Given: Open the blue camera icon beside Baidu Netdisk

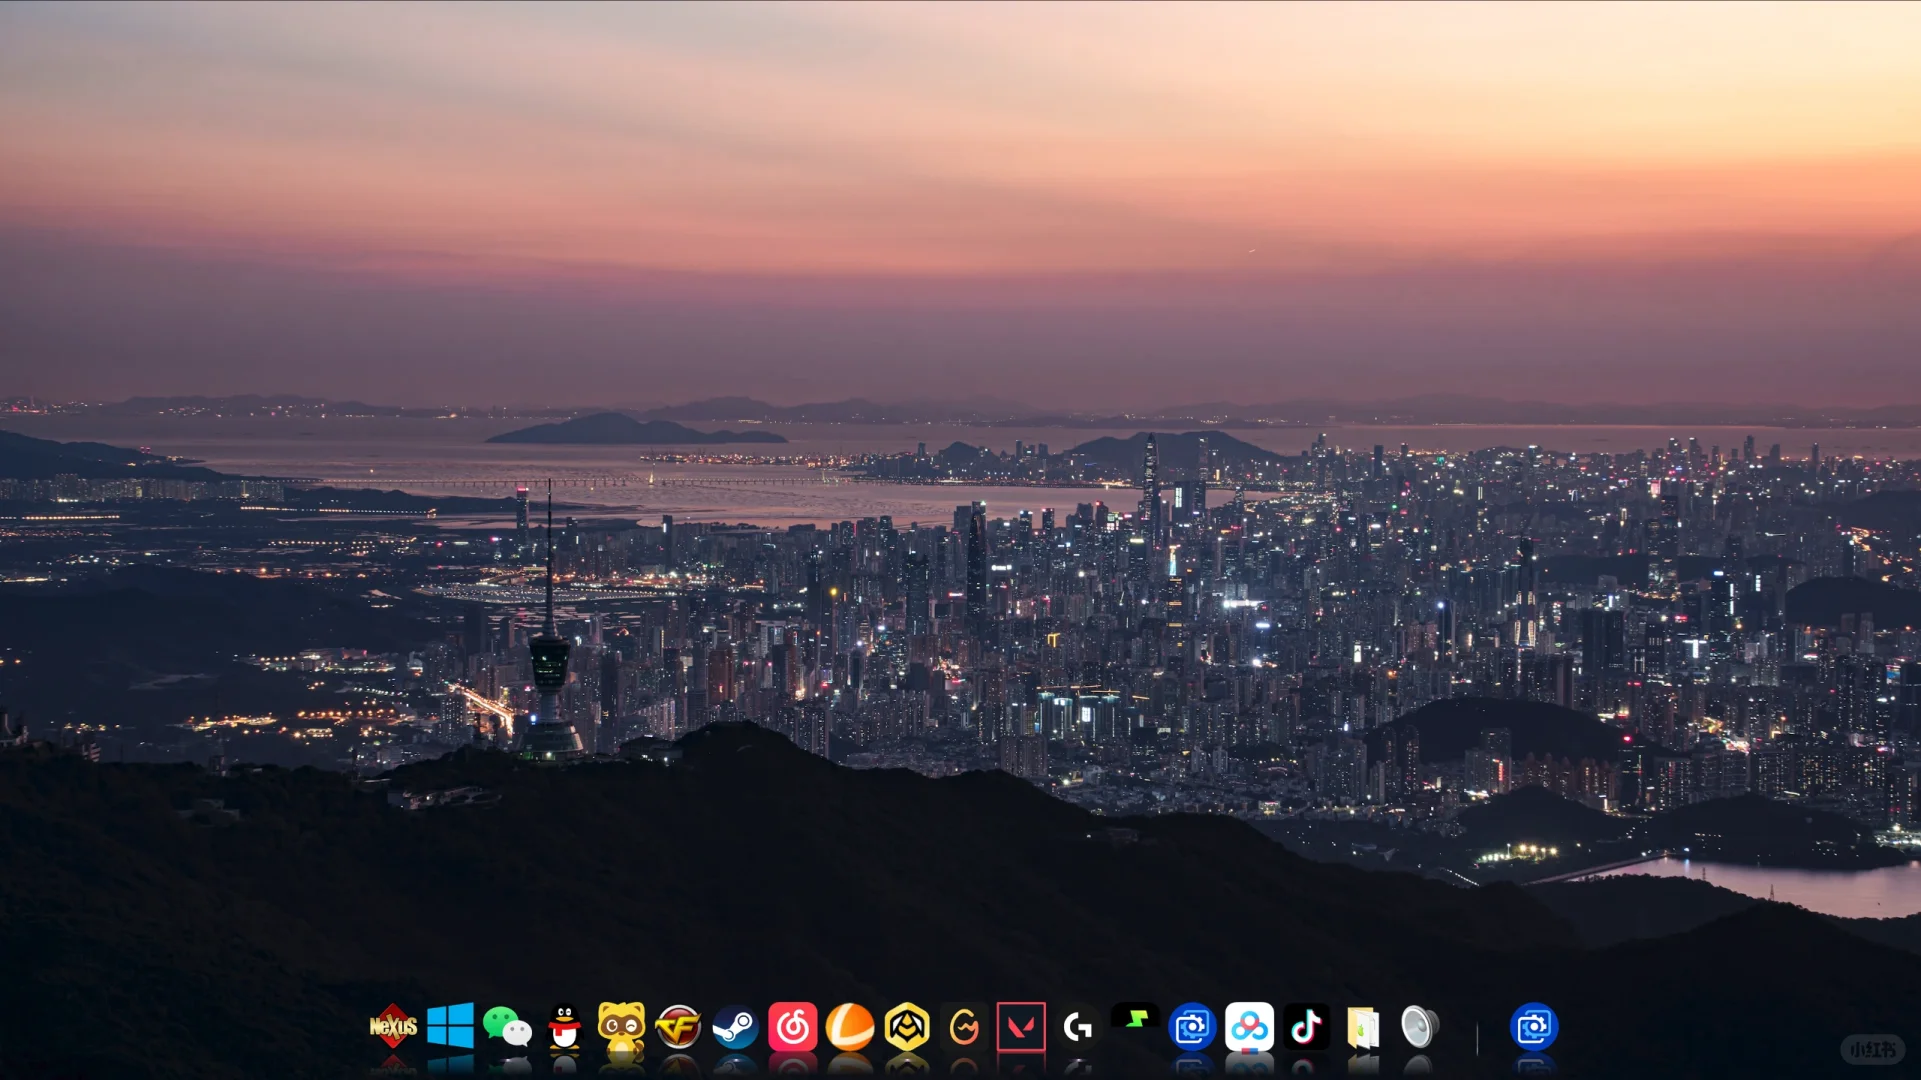Looking at the screenshot, I should point(1192,1027).
